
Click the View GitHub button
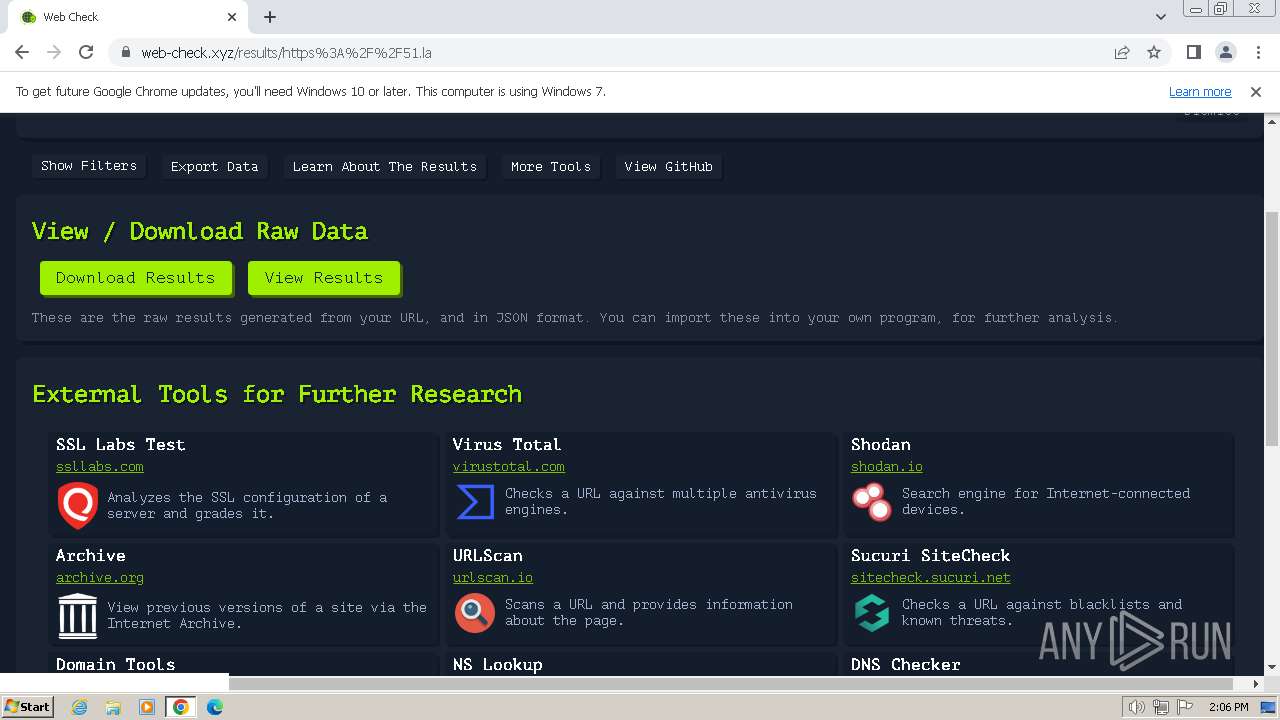(x=668, y=167)
